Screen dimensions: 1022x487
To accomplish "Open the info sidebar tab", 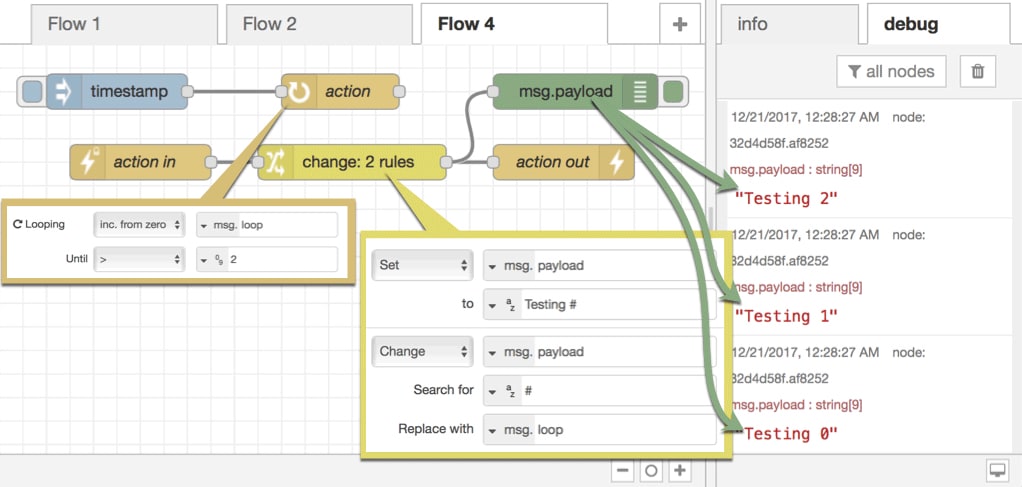I will [788, 25].
